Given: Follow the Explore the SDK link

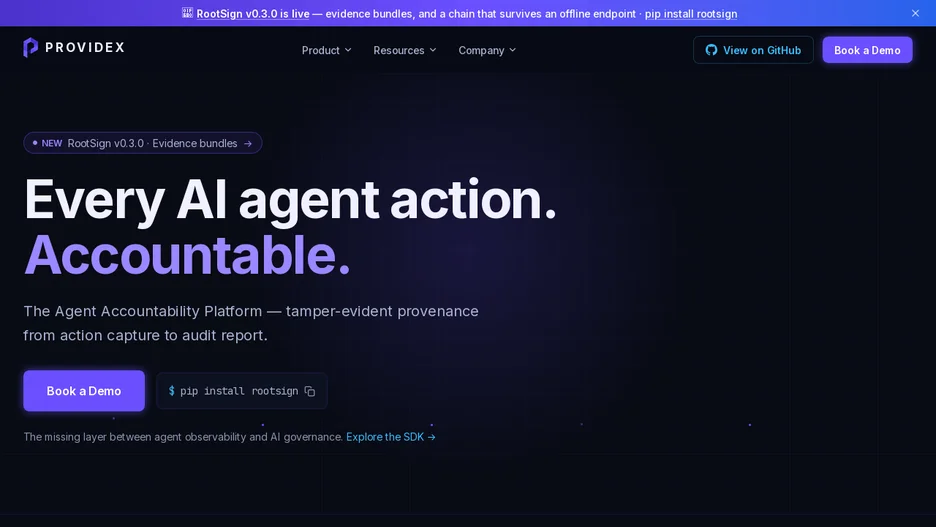Looking at the screenshot, I should pos(391,437).
